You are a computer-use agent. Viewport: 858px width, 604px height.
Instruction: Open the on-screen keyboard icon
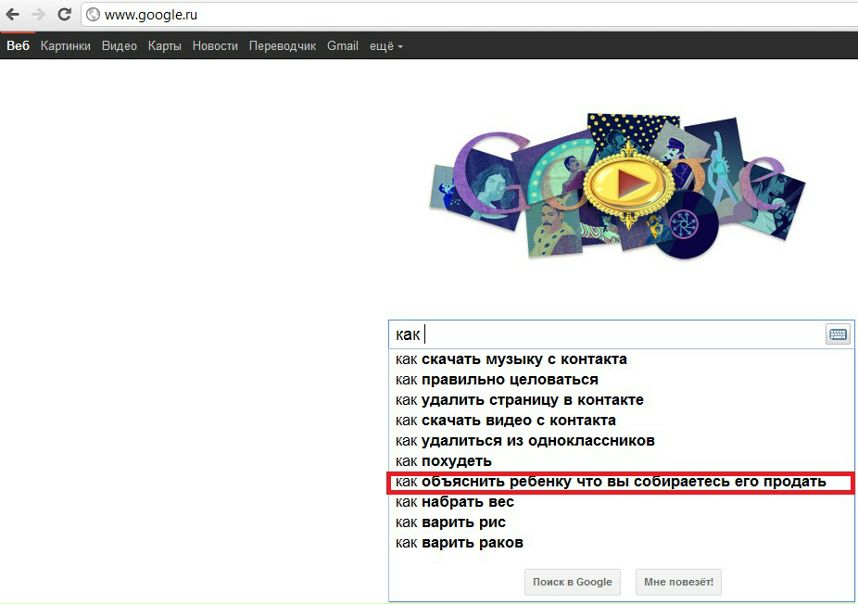[837, 335]
